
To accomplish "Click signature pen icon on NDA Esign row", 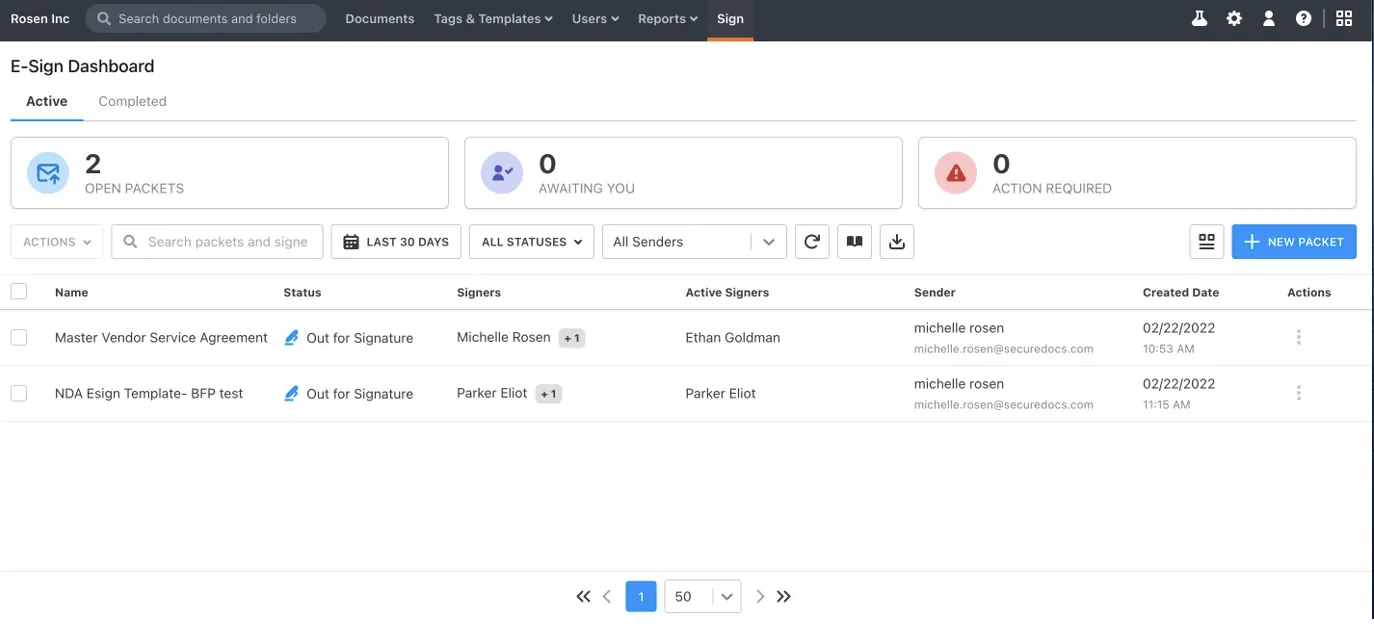I will click(291, 394).
